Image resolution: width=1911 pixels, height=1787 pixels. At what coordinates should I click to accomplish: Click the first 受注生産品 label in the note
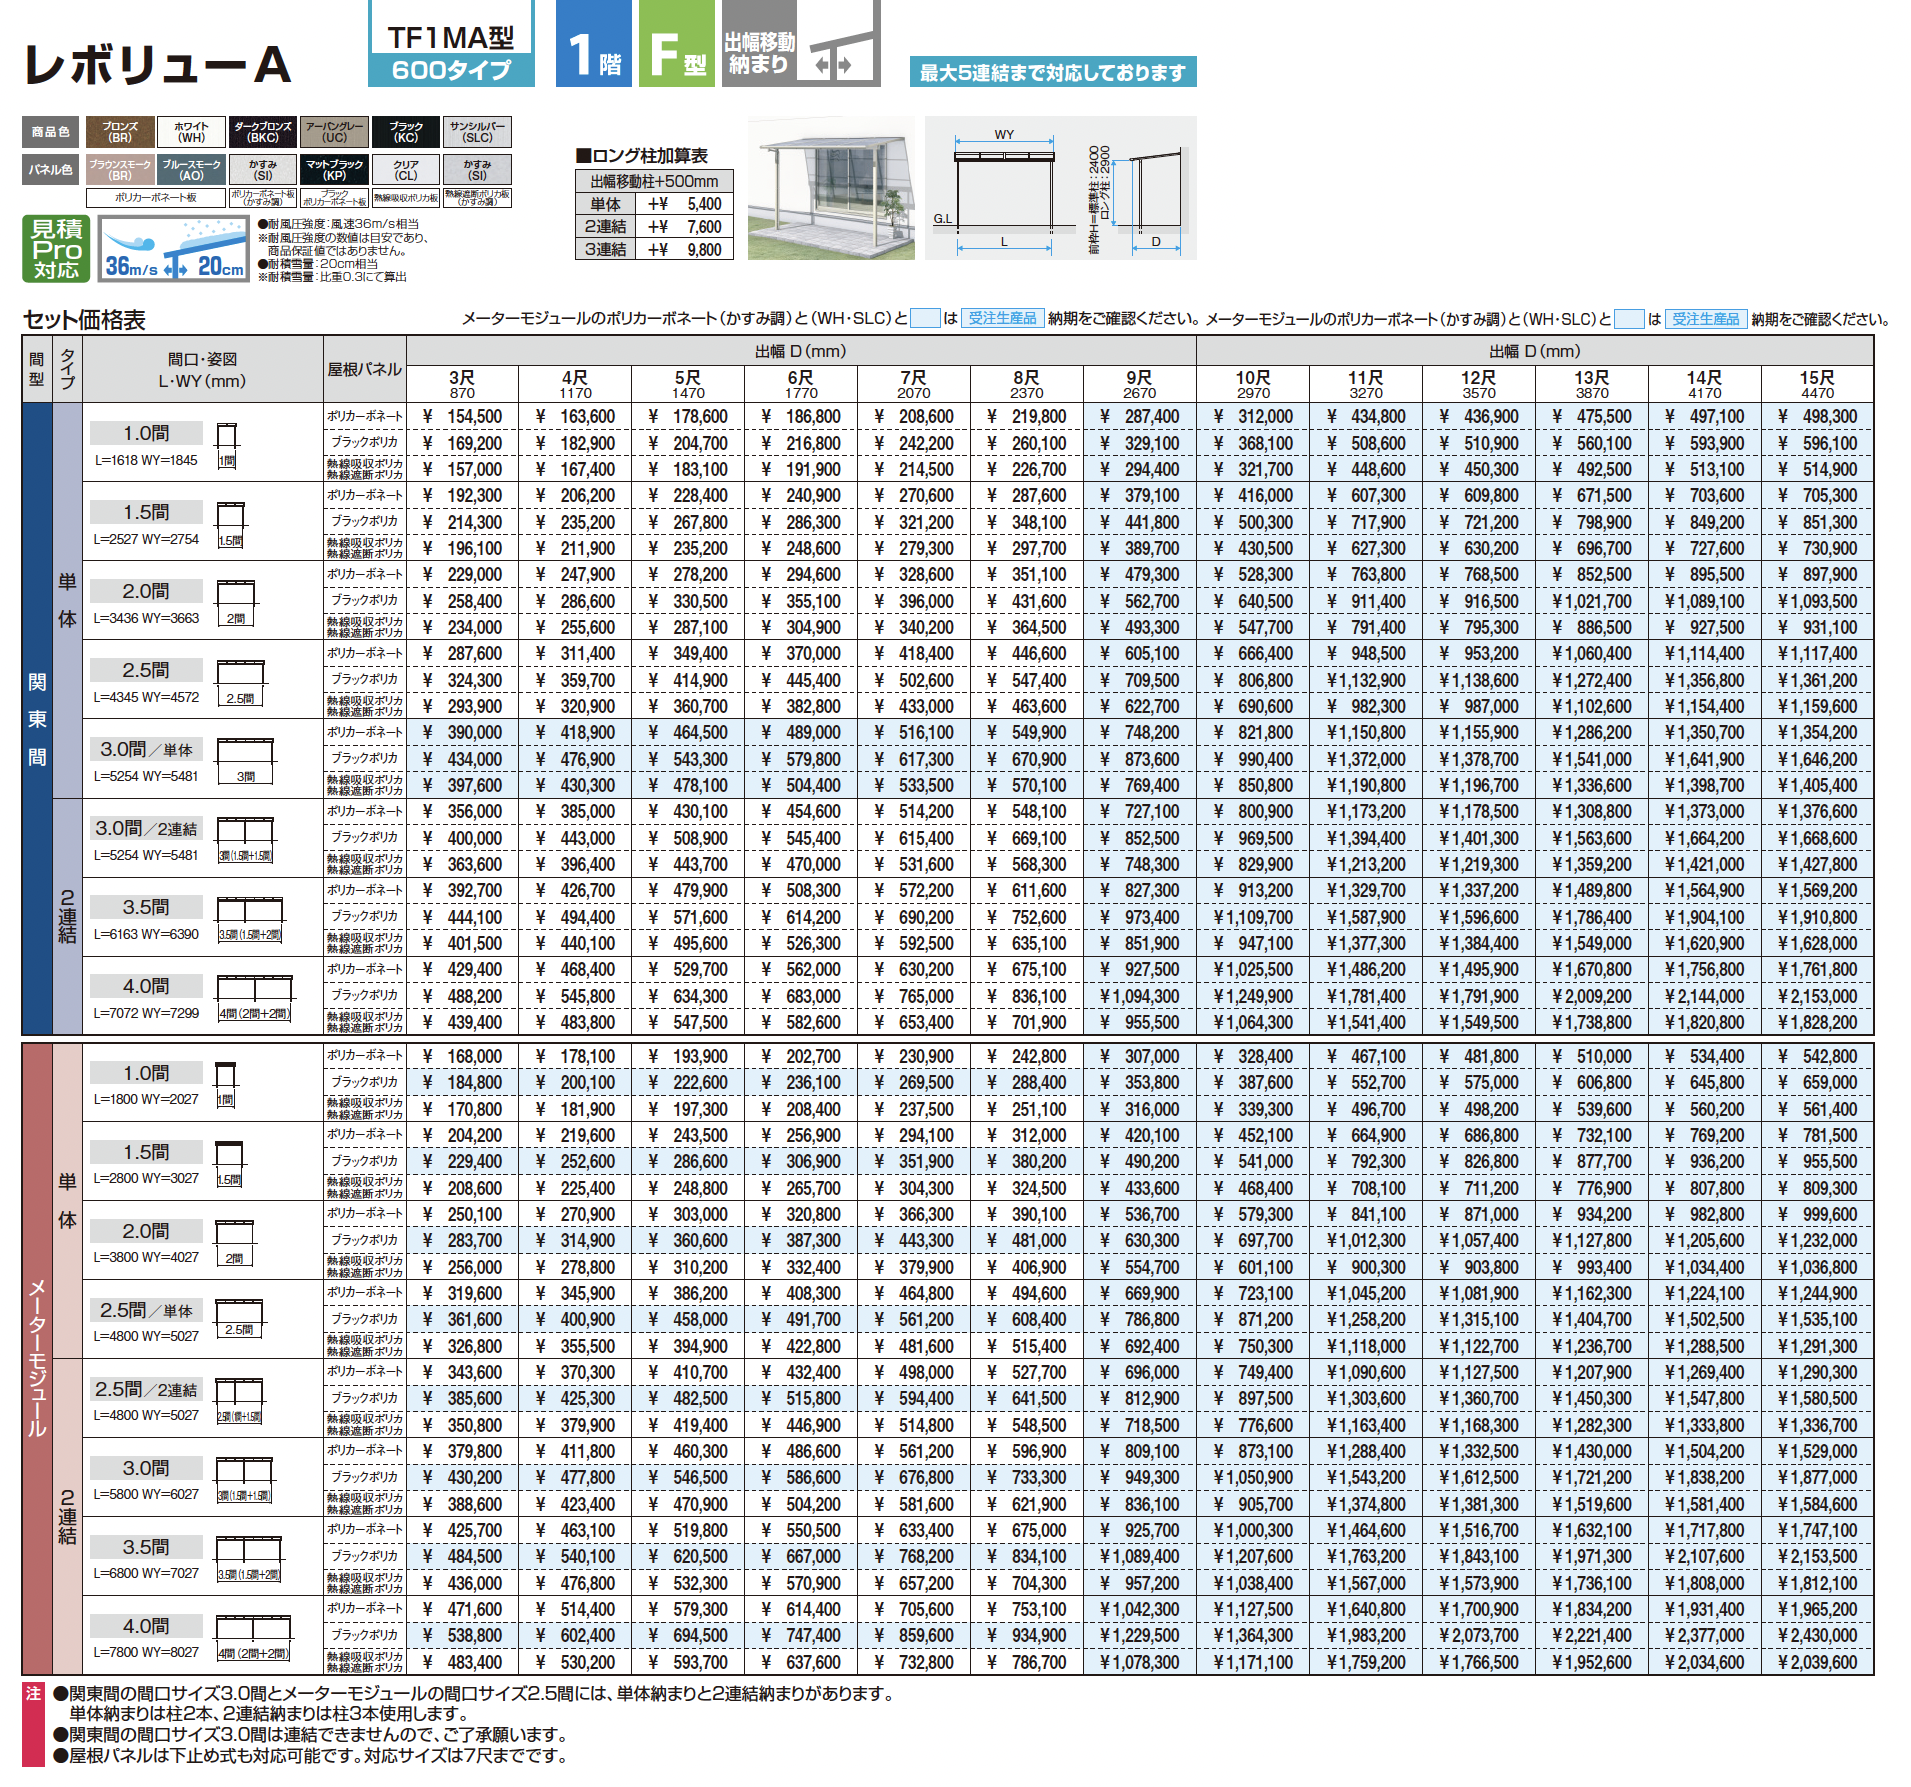(x=1003, y=318)
